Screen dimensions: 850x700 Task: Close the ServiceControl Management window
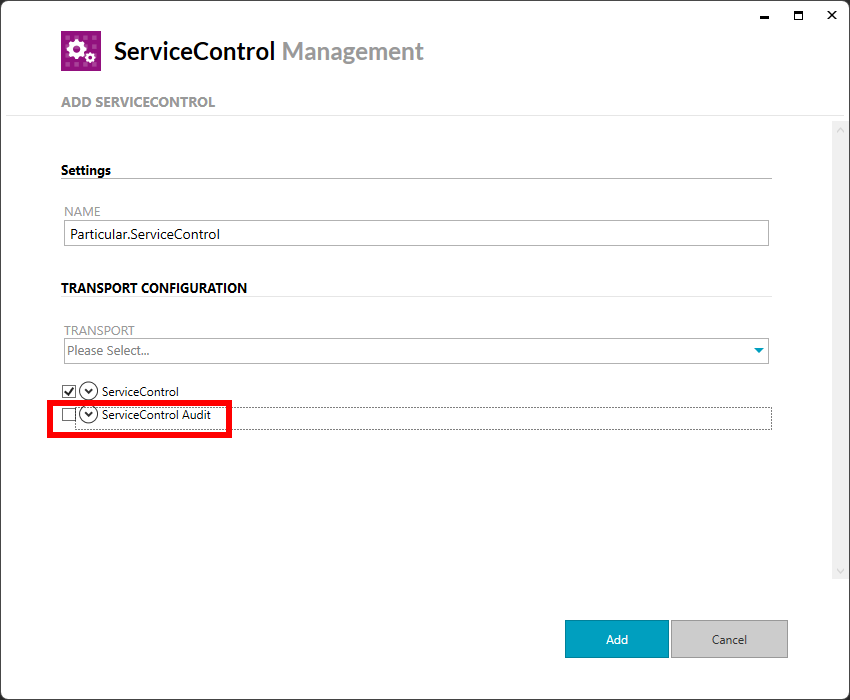[832, 15]
